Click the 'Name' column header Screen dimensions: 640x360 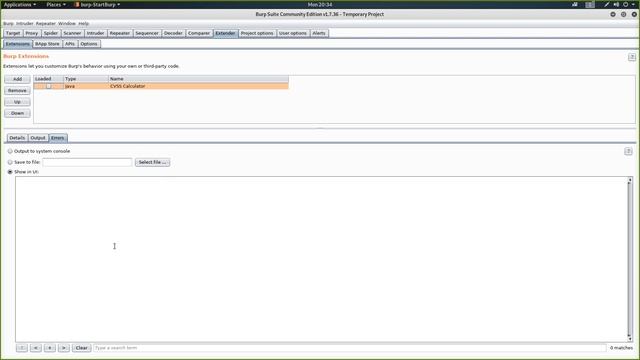[x=198, y=79]
